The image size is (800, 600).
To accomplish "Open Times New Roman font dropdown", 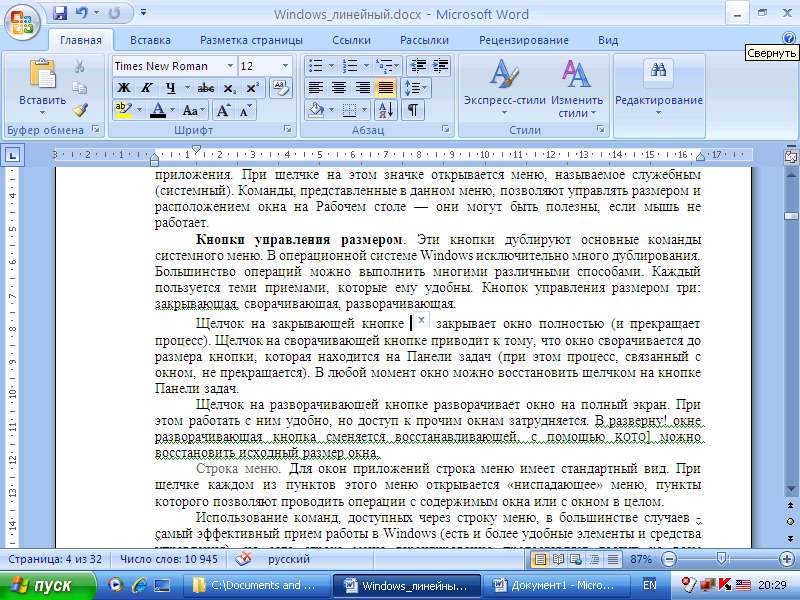I will tap(230, 66).
